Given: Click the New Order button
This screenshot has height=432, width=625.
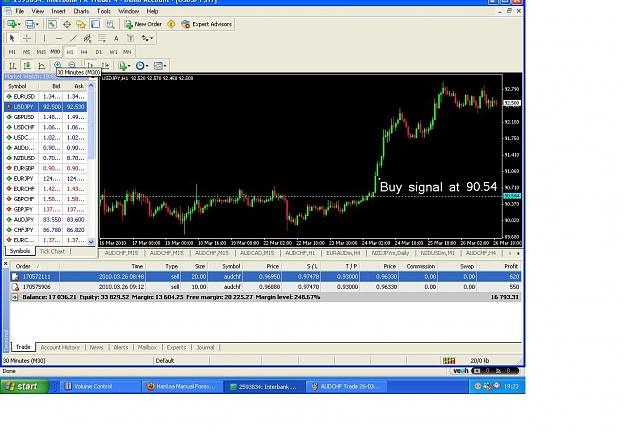Looking at the screenshot, I should 143,24.
